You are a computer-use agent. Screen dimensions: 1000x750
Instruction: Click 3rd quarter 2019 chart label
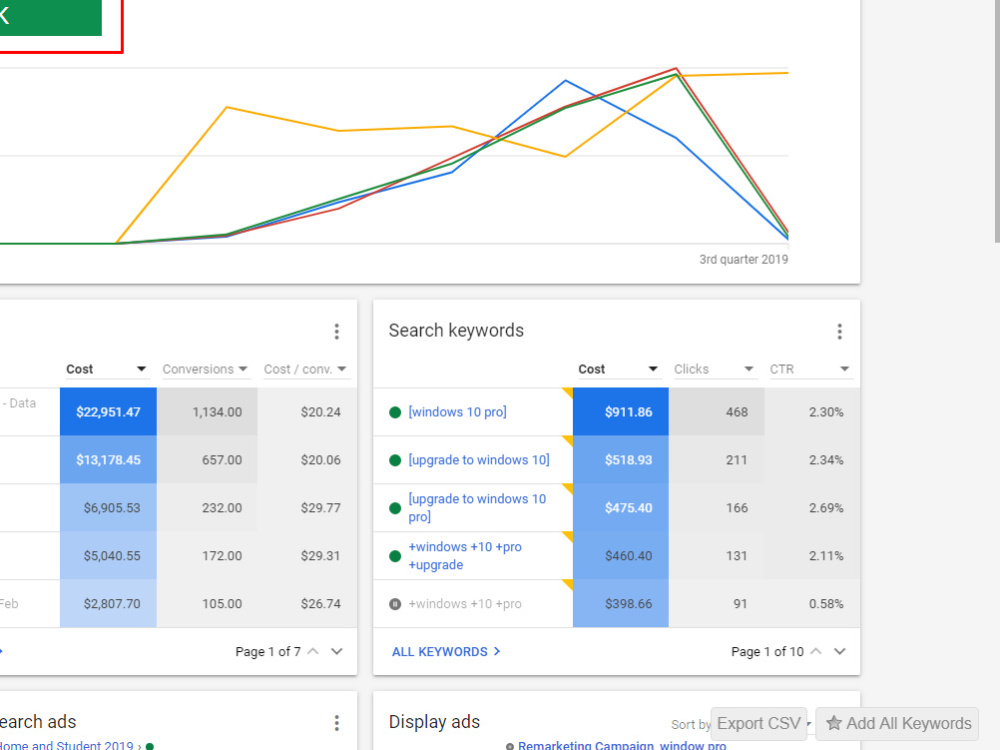coord(744,260)
